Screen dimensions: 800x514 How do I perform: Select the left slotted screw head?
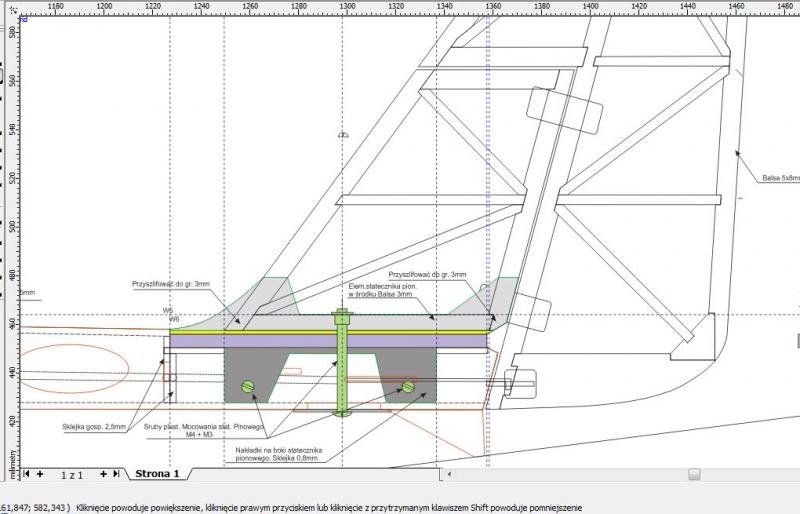(250, 386)
